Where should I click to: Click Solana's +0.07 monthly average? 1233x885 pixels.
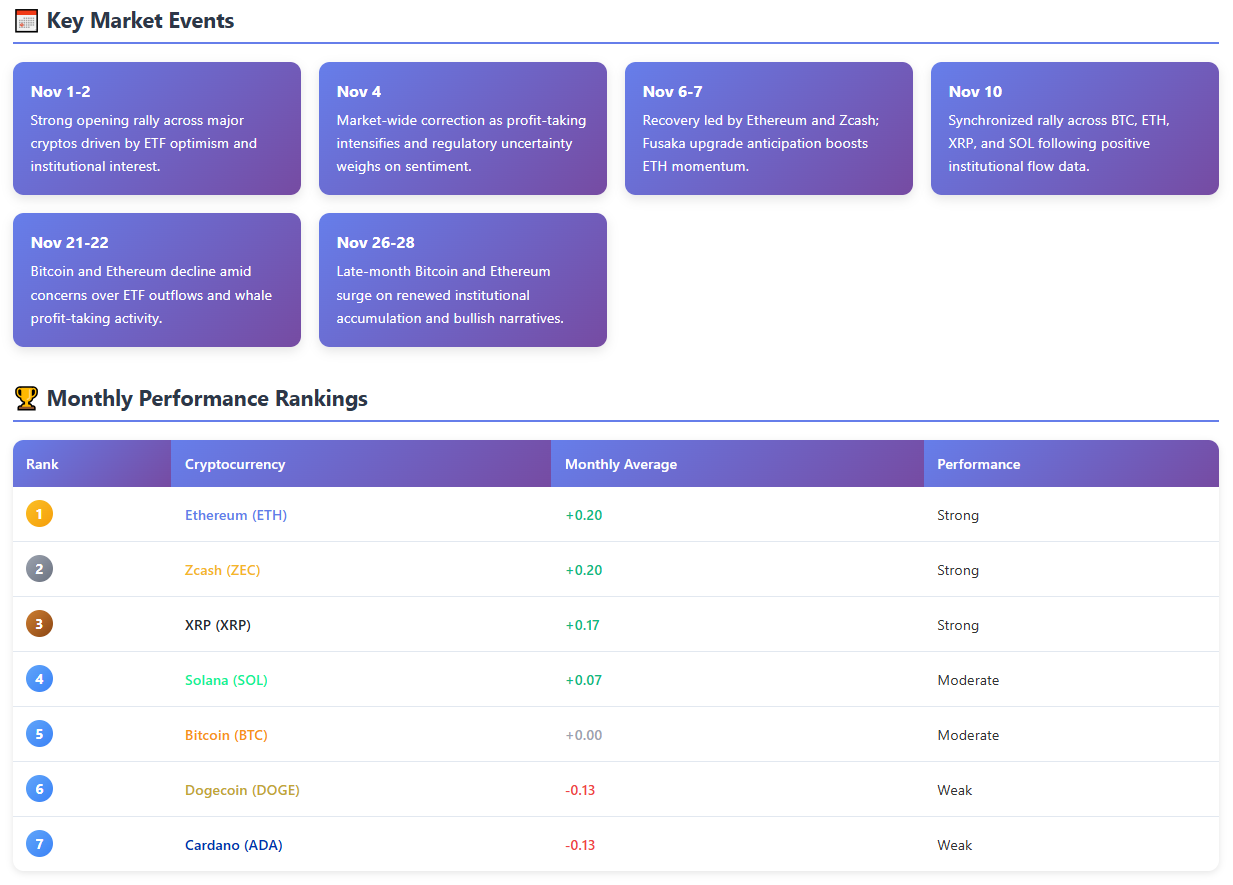(x=584, y=680)
